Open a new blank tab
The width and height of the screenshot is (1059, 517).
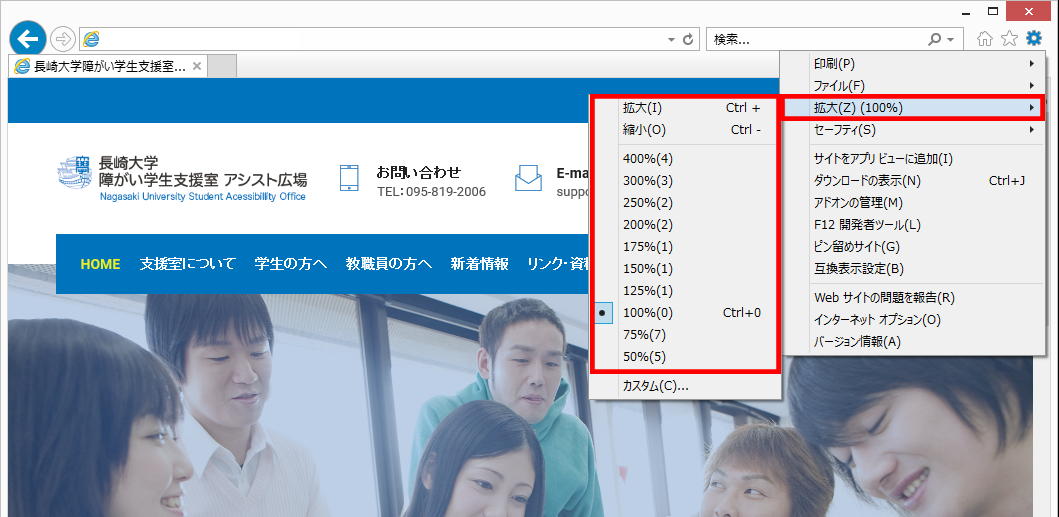pyautogui.click(x=222, y=66)
